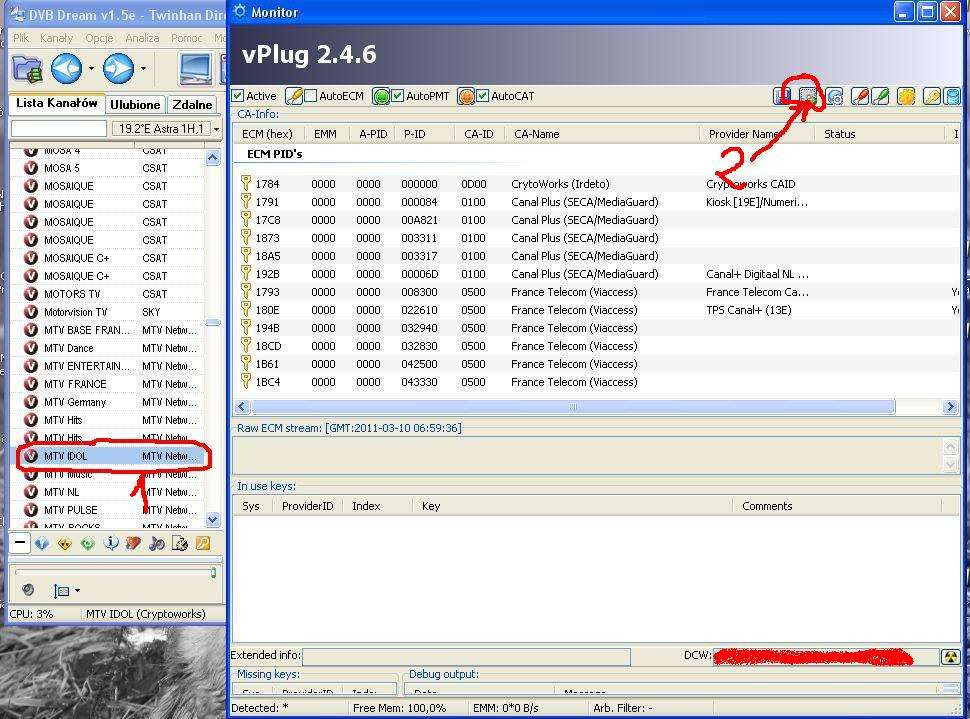
Task: Open the dropdown arrow beside back button
Action: click(92, 69)
